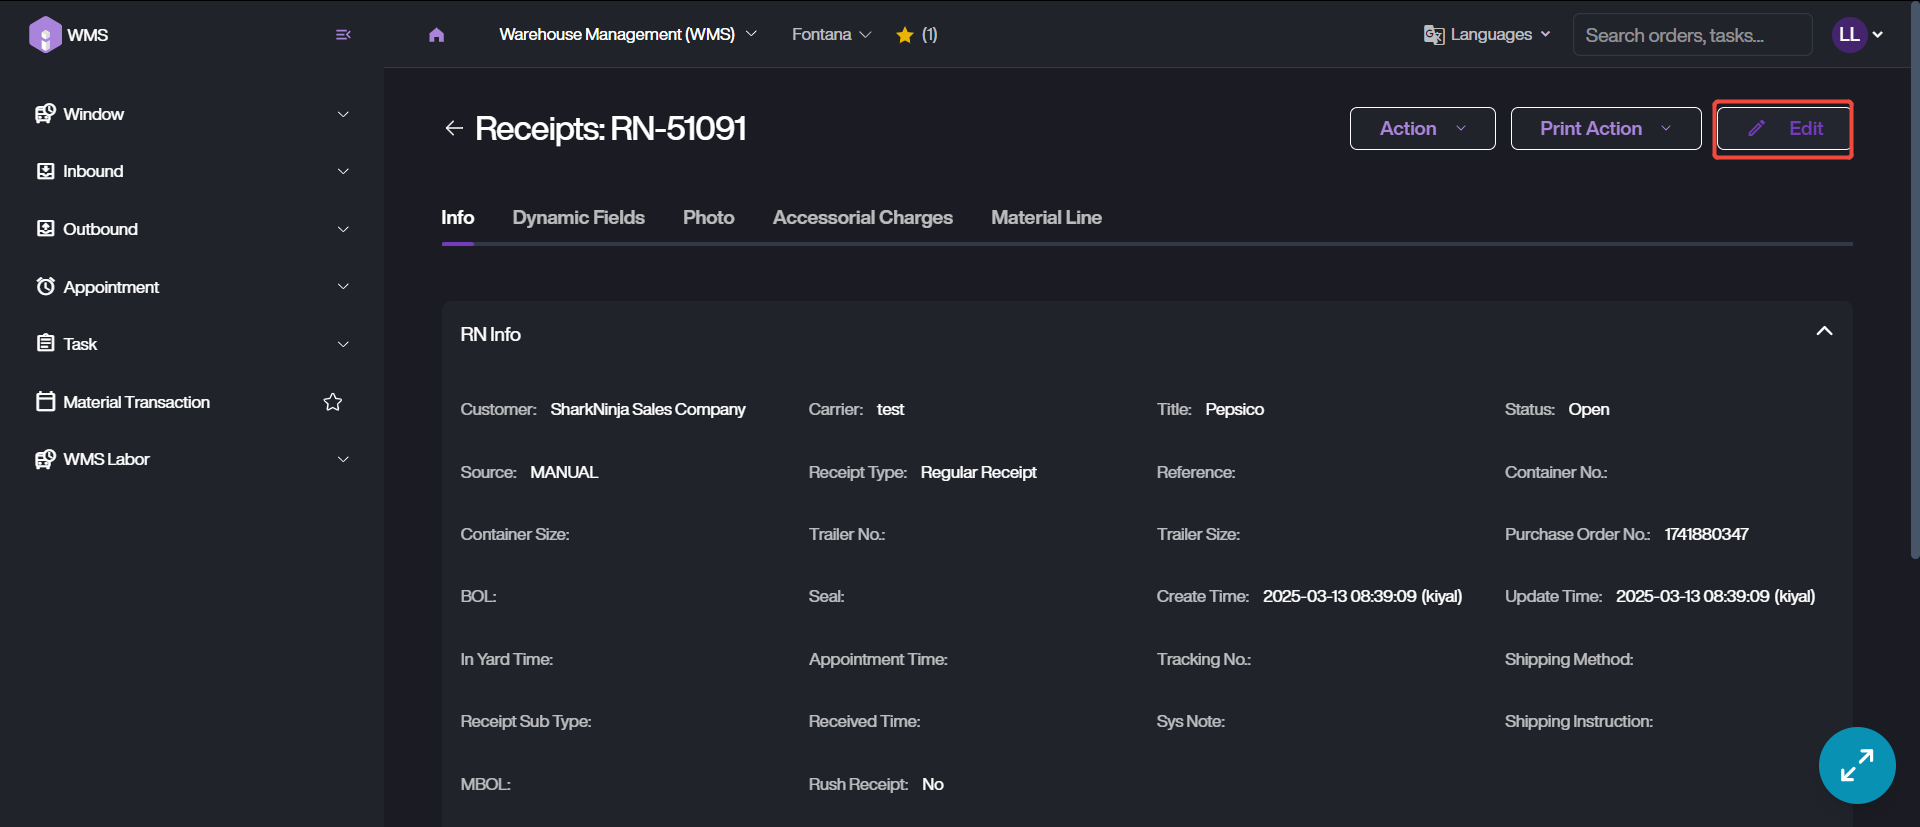Open the Print Action dropdown
Viewport: 1920px width, 827px height.
(1605, 129)
